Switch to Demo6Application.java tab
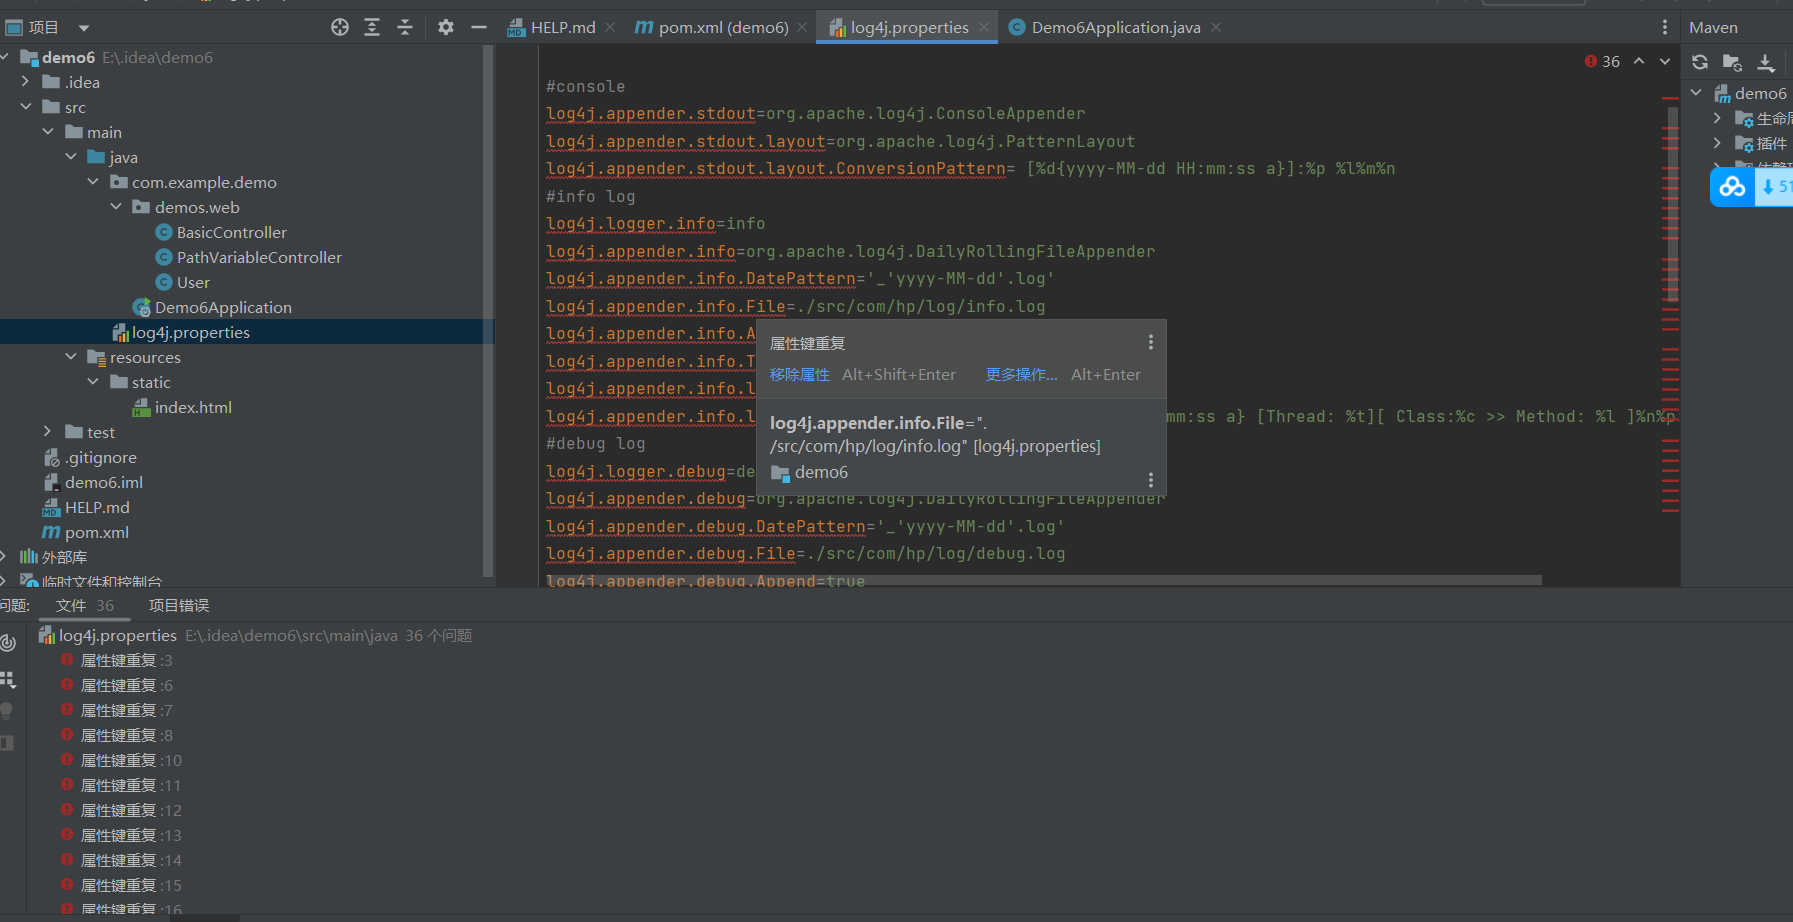1793x922 pixels. (1115, 28)
